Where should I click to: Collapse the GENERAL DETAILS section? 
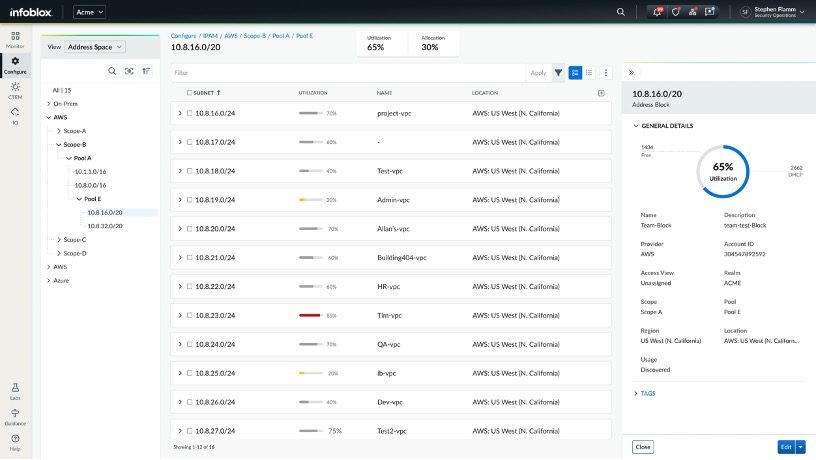click(x=636, y=126)
